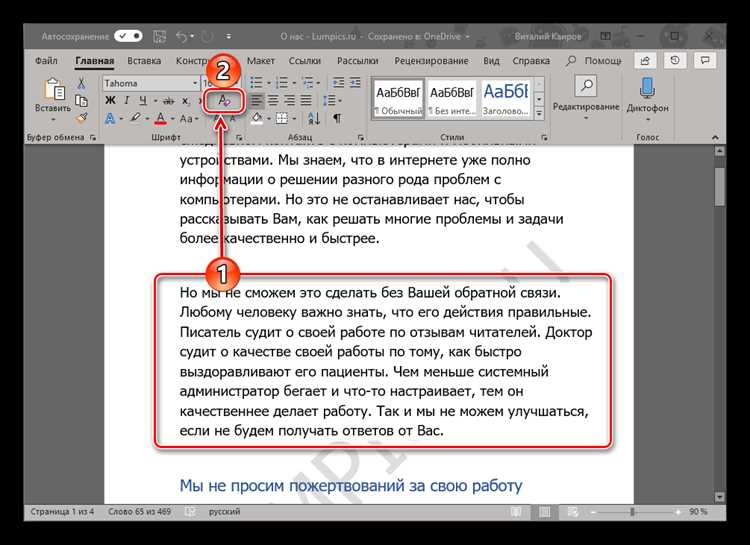Click the Помощь search box
The height and width of the screenshot is (545, 750).
pyautogui.click(x=594, y=61)
